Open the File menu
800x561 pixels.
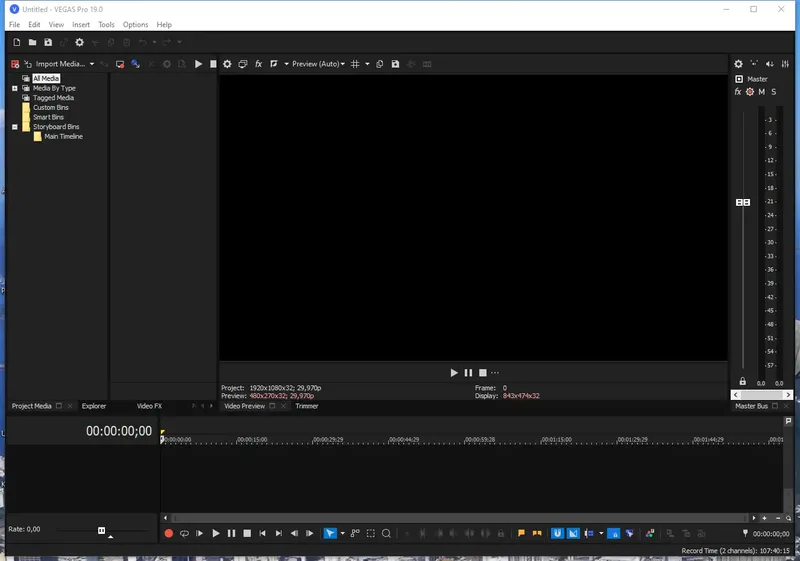tap(15, 24)
